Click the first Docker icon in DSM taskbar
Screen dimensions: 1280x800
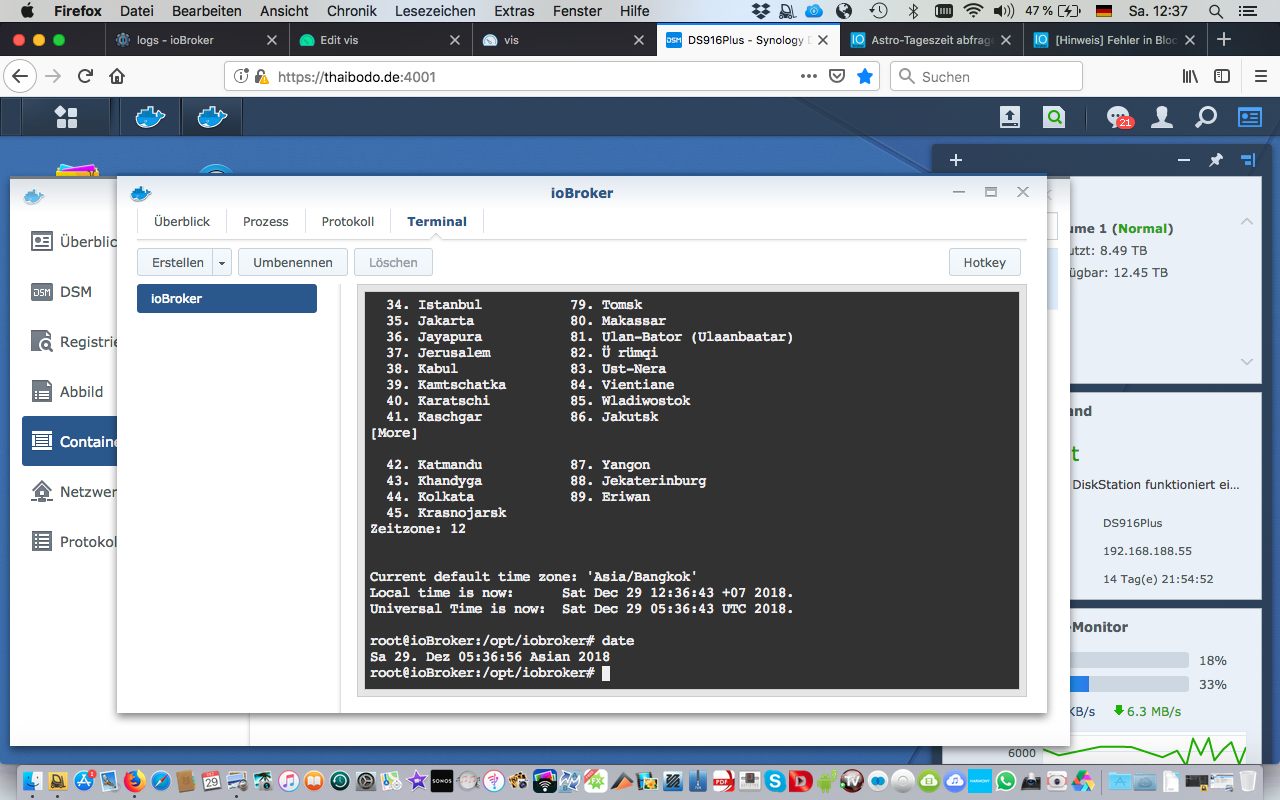[150, 117]
